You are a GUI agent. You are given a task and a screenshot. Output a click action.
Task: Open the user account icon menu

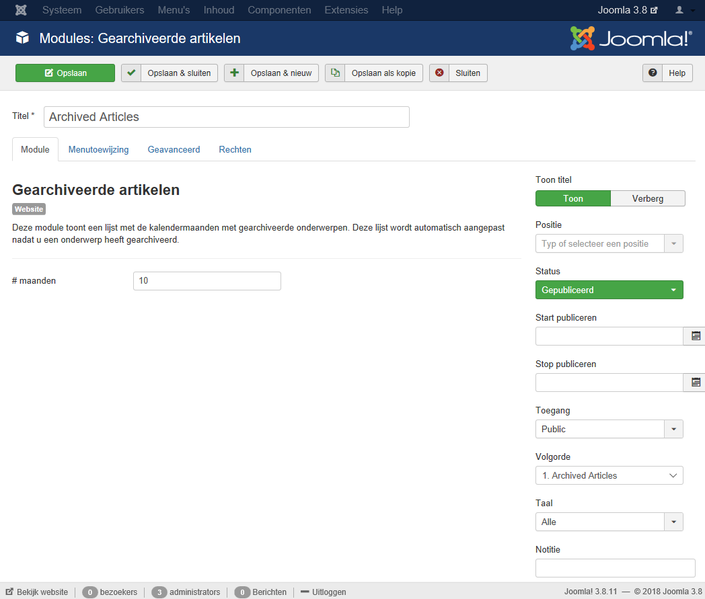pyautogui.click(x=679, y=10)
